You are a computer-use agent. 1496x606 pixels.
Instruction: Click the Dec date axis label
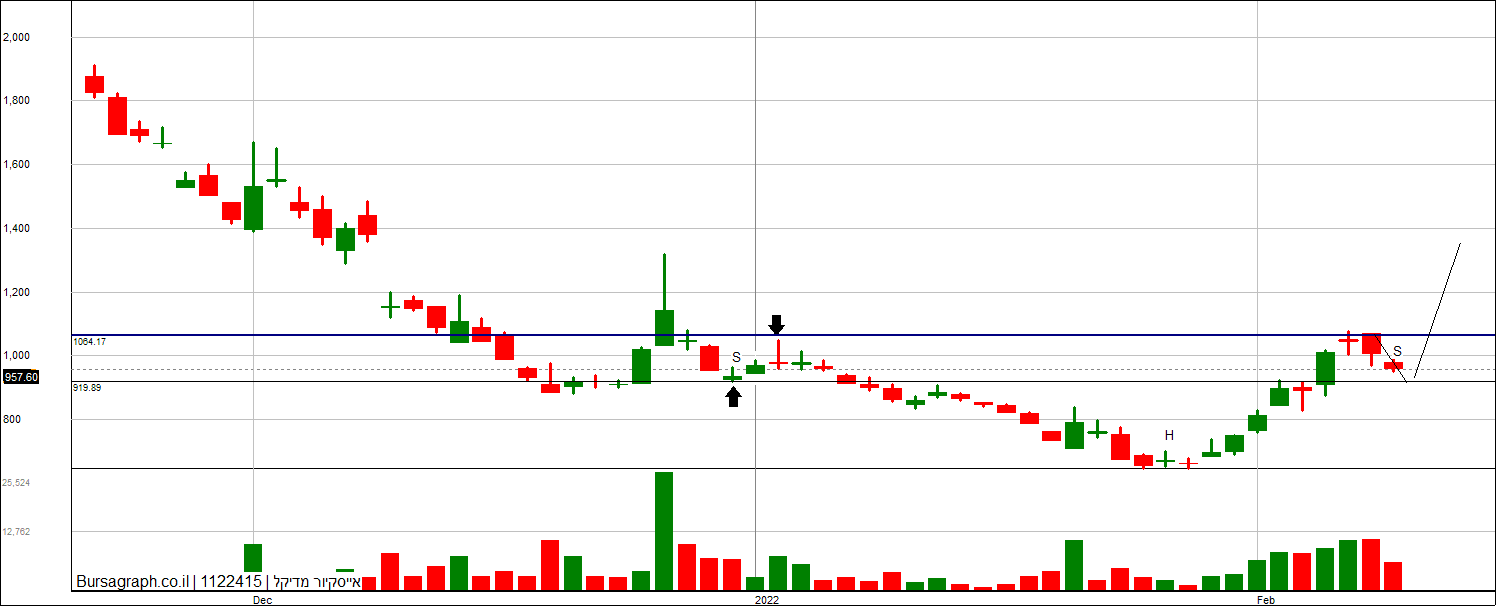[262, 600]
